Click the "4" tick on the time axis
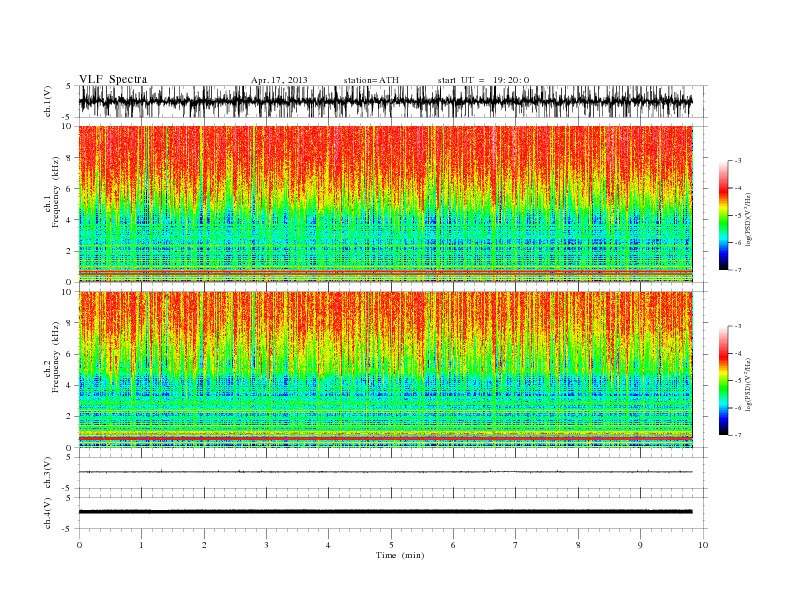 tap(328, 545)
